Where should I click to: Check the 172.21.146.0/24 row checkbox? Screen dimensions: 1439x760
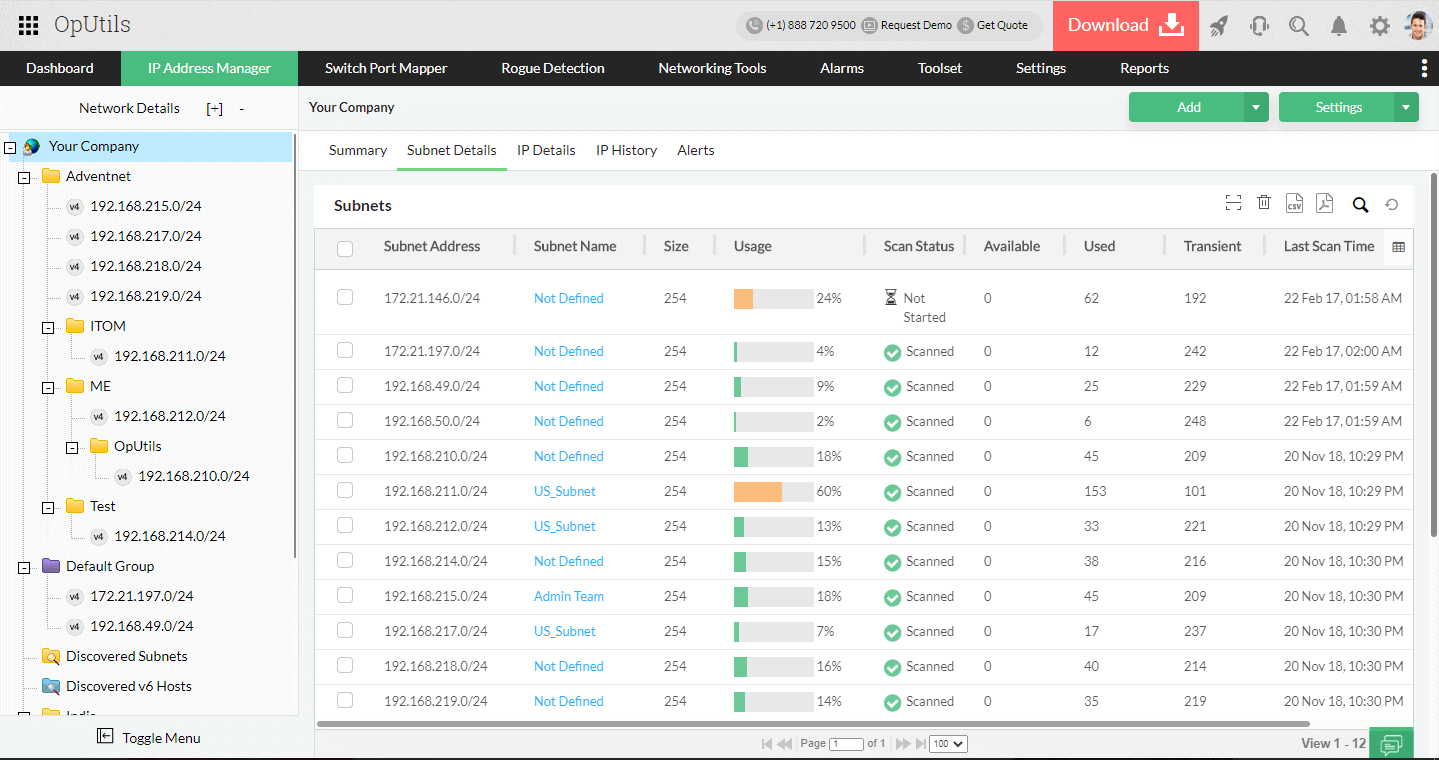345,297
